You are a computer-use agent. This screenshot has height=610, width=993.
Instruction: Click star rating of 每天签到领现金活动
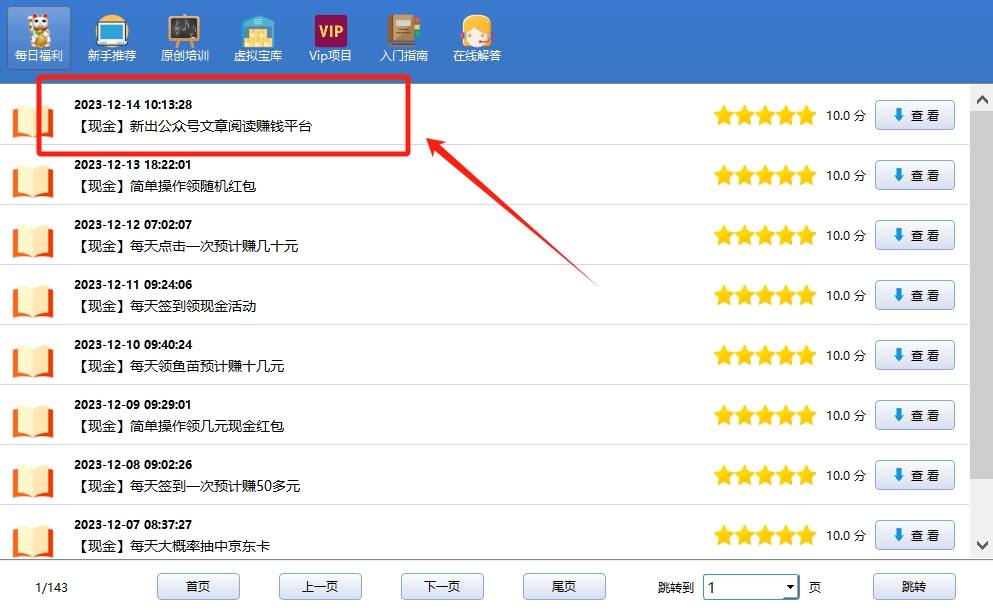(x=765, y=296)
